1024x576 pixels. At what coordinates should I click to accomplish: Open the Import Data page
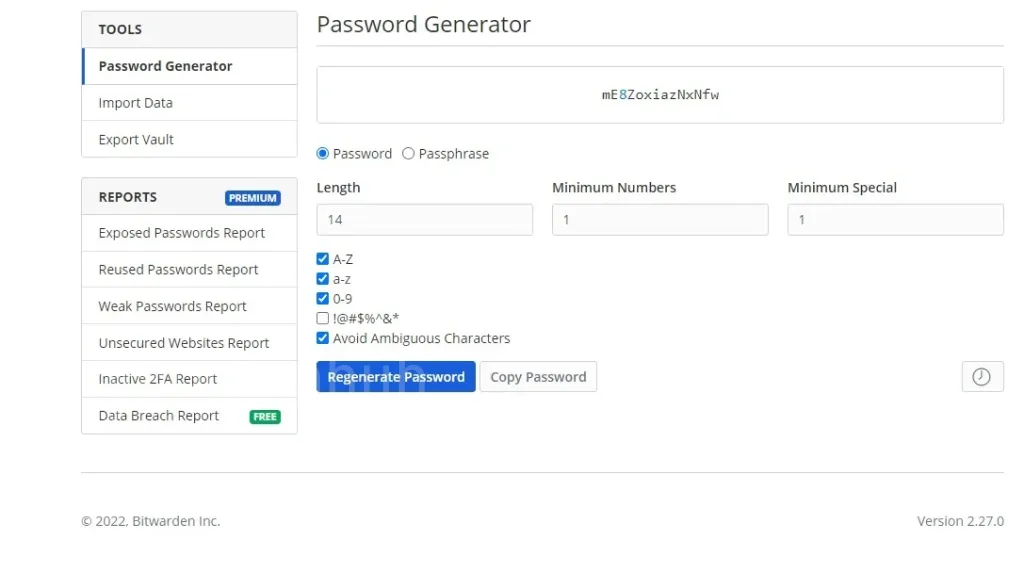coord(135,102)
